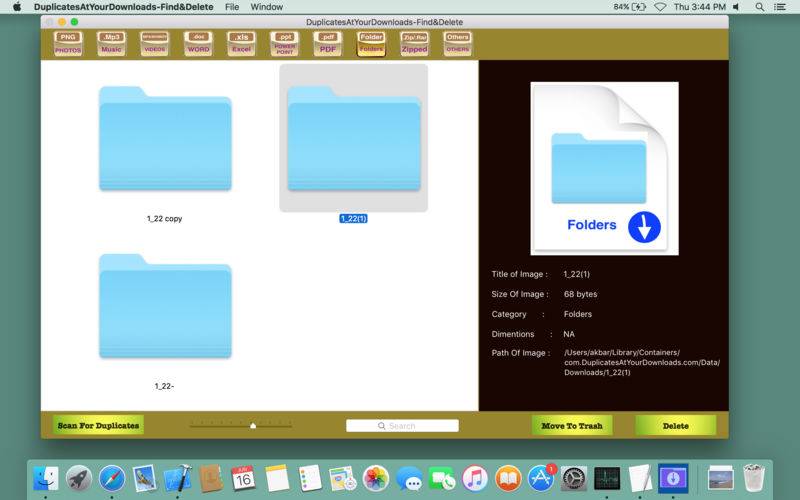Open Calendar from the dock

pyautogui.click(x=243, y=479)
